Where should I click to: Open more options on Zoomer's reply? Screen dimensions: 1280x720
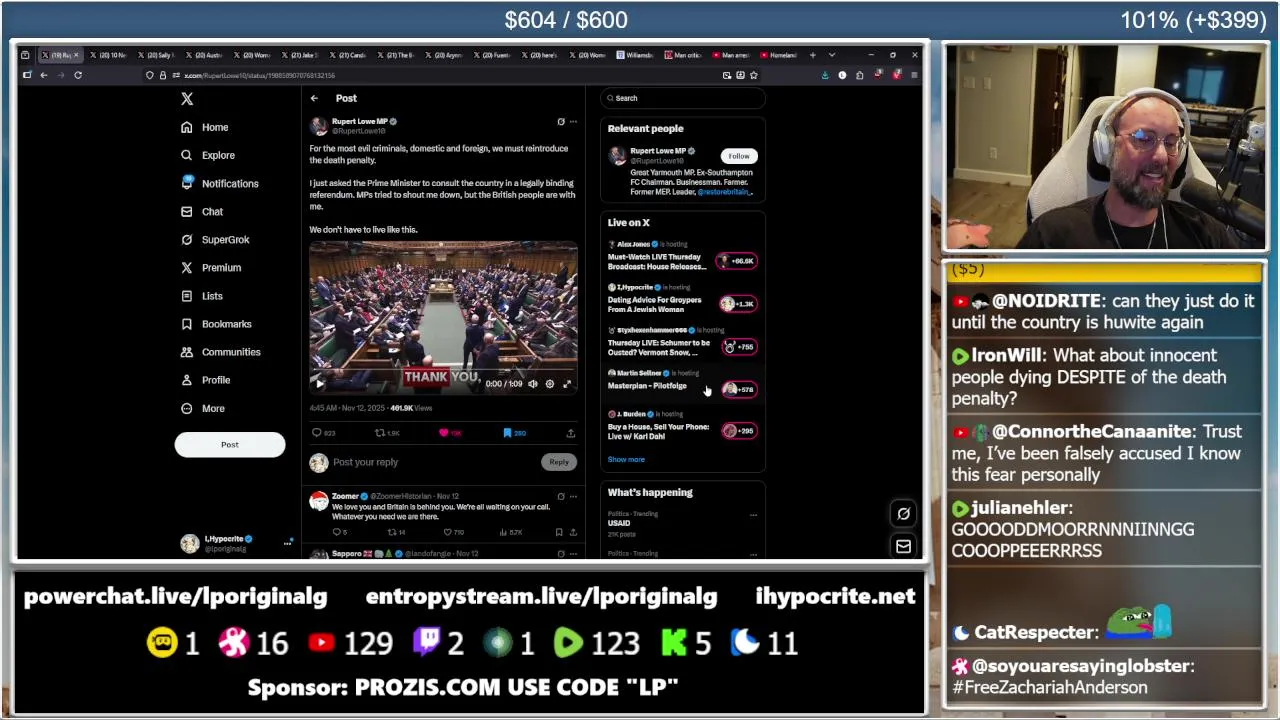point(573,496)
